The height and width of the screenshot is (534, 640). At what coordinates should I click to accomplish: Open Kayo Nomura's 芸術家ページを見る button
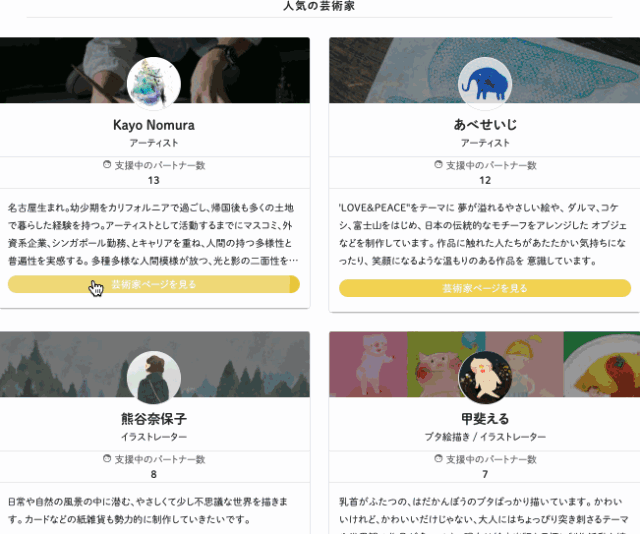154,284
